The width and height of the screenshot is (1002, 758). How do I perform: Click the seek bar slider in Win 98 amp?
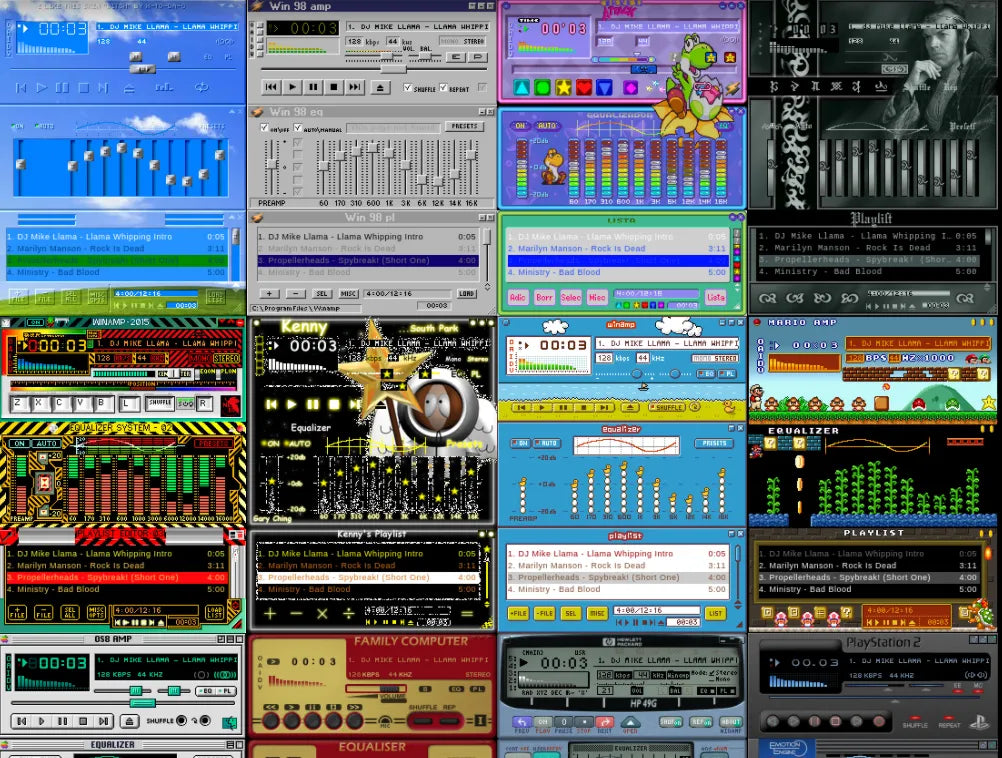pyautogui.click(x=395, y=70)
